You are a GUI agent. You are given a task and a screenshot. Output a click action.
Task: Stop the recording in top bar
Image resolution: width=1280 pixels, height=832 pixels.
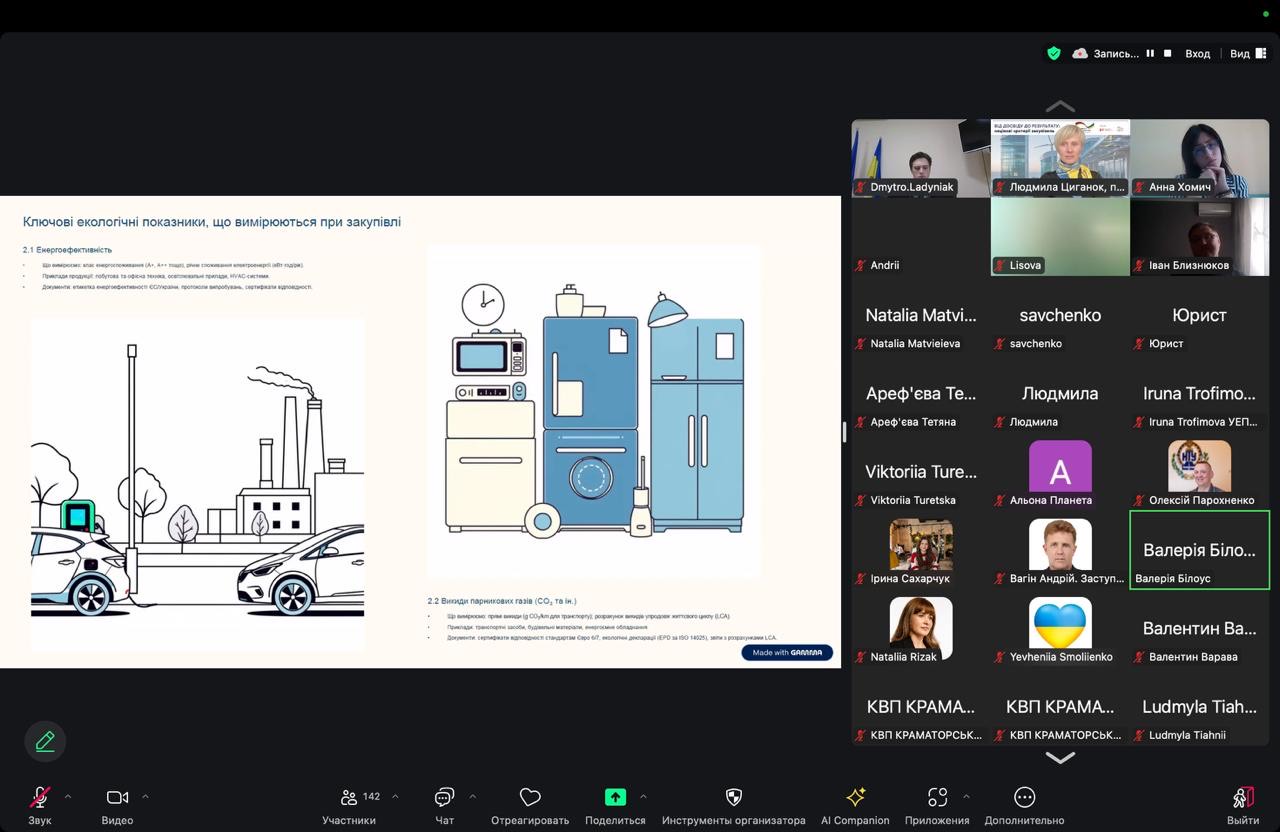click(1167, 54)
